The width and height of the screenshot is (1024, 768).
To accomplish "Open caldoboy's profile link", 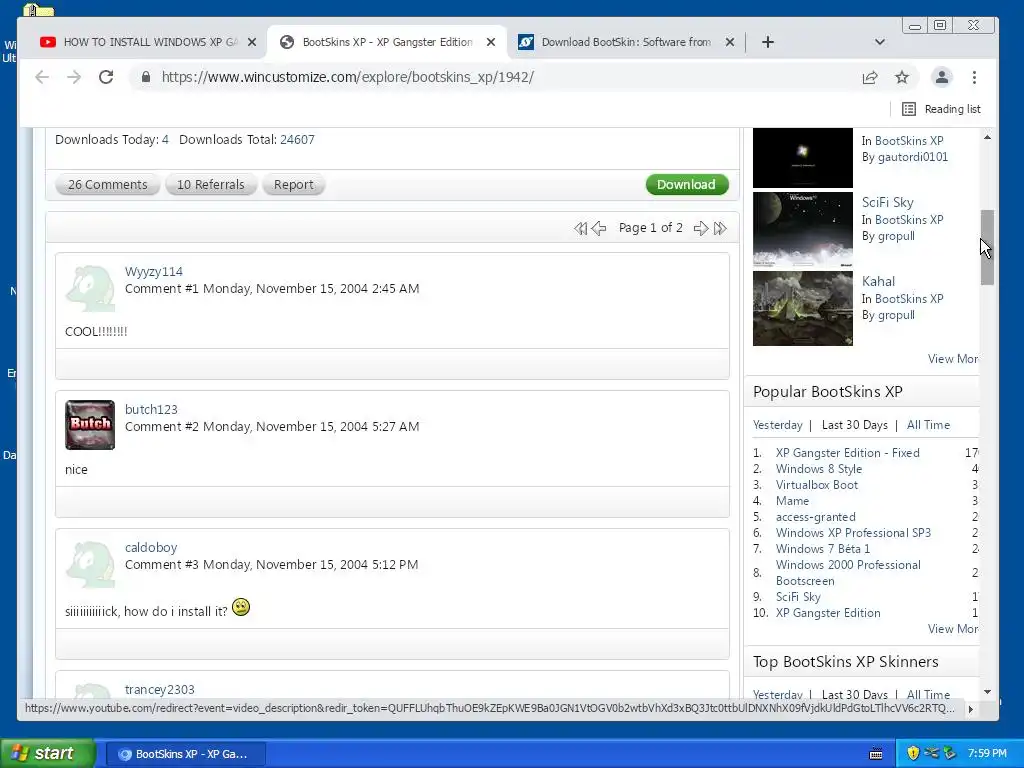I will pos(151,547).
